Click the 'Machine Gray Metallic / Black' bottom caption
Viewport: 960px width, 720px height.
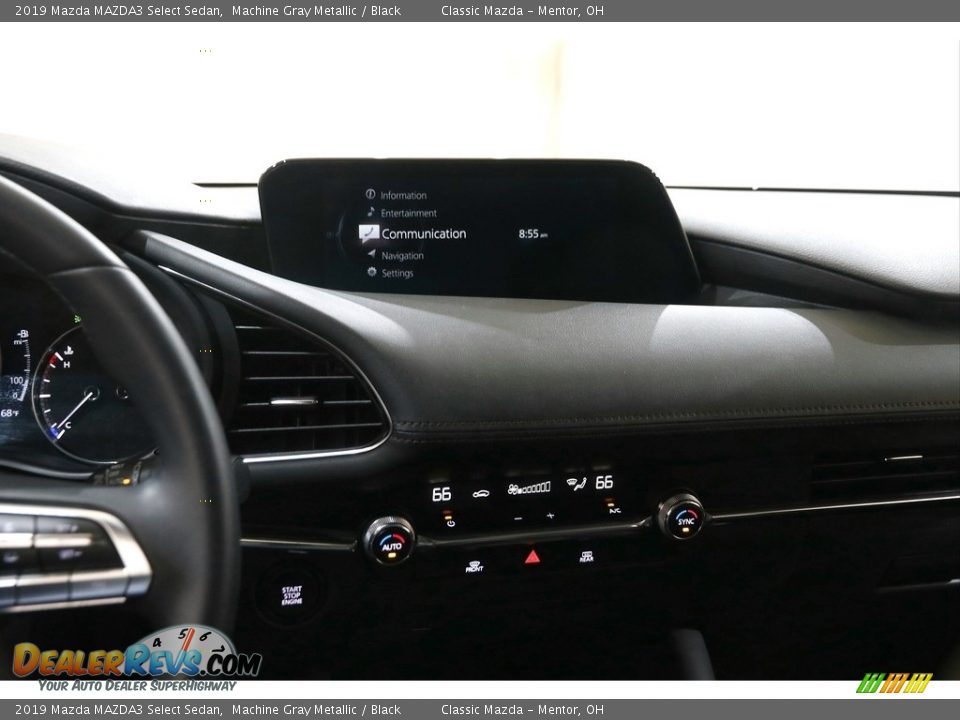(x=317, y=710)
